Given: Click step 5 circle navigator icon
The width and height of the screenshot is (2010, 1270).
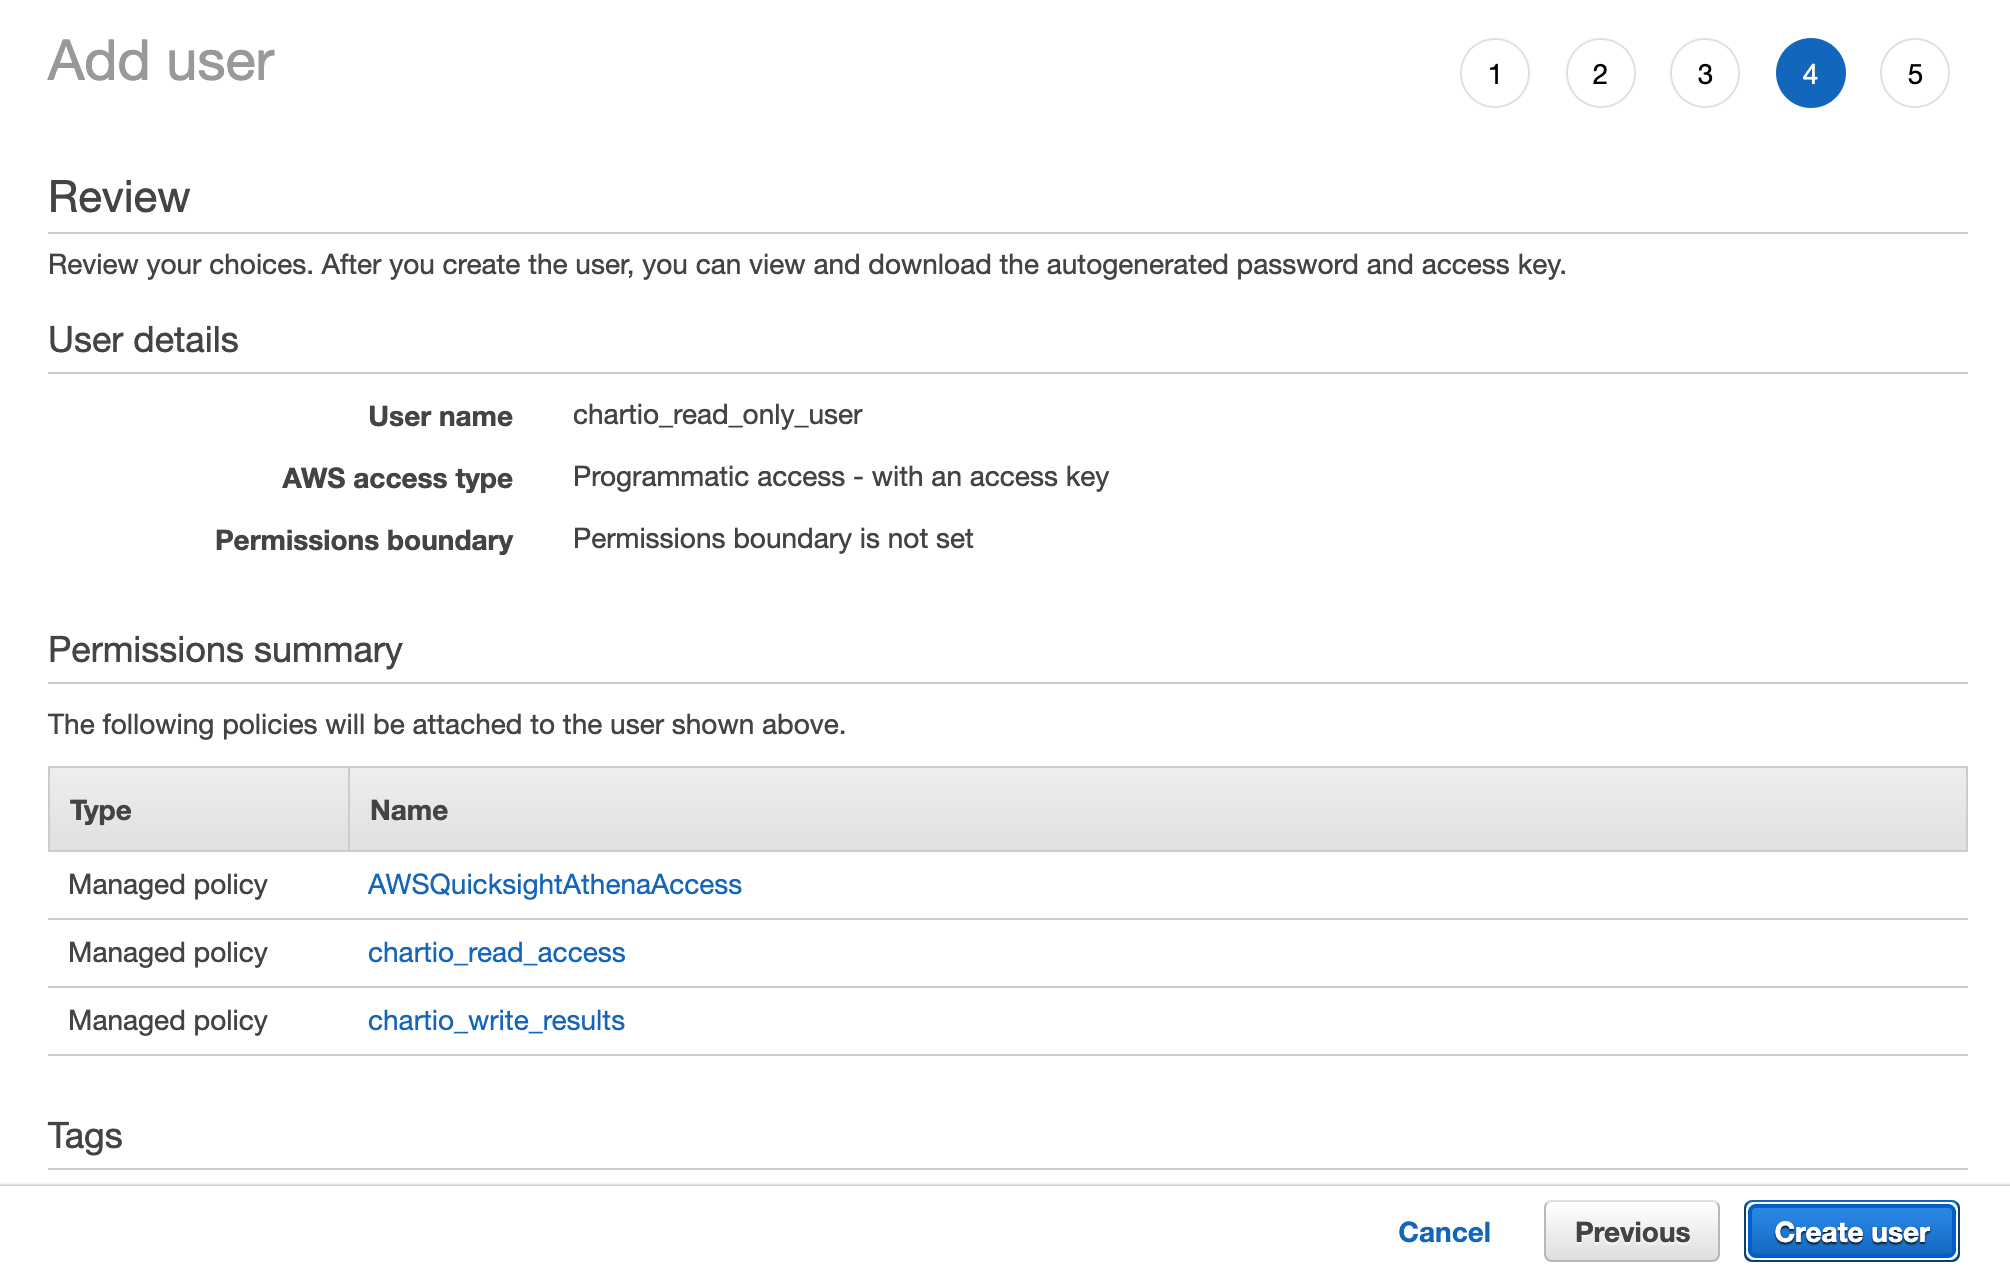Looking at the screenshot, I should click(x=1918, y=73).
